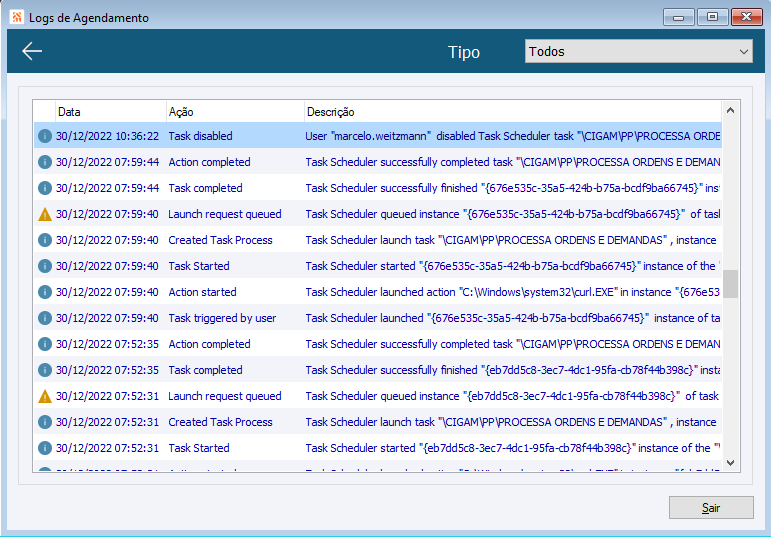Select 'Launch request queued' at 07:59:40
The width and height of the screenshot is (771, 537).
tap(225, 214)
